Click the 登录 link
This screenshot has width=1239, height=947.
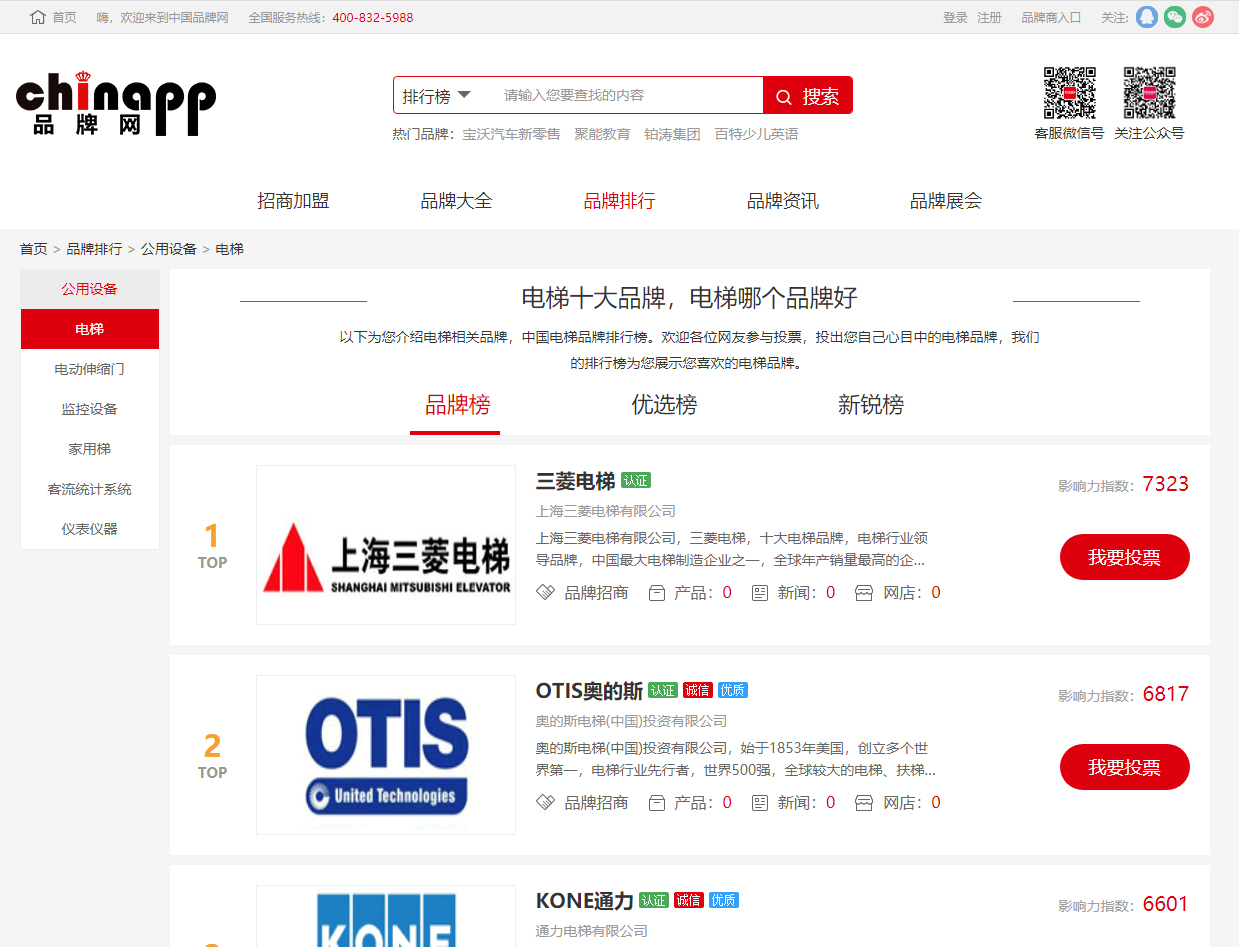point(955,18)
